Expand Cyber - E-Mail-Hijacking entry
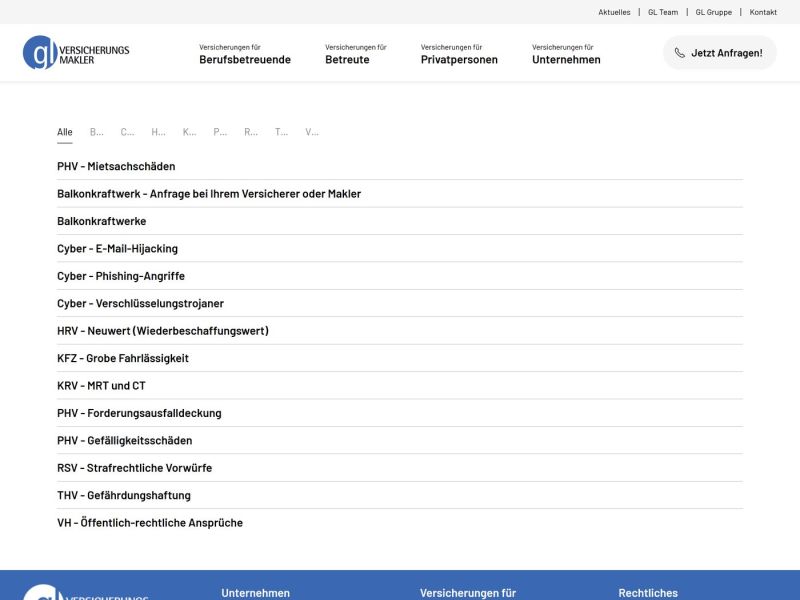Screen dimensions: 800x600 point(400,248)
